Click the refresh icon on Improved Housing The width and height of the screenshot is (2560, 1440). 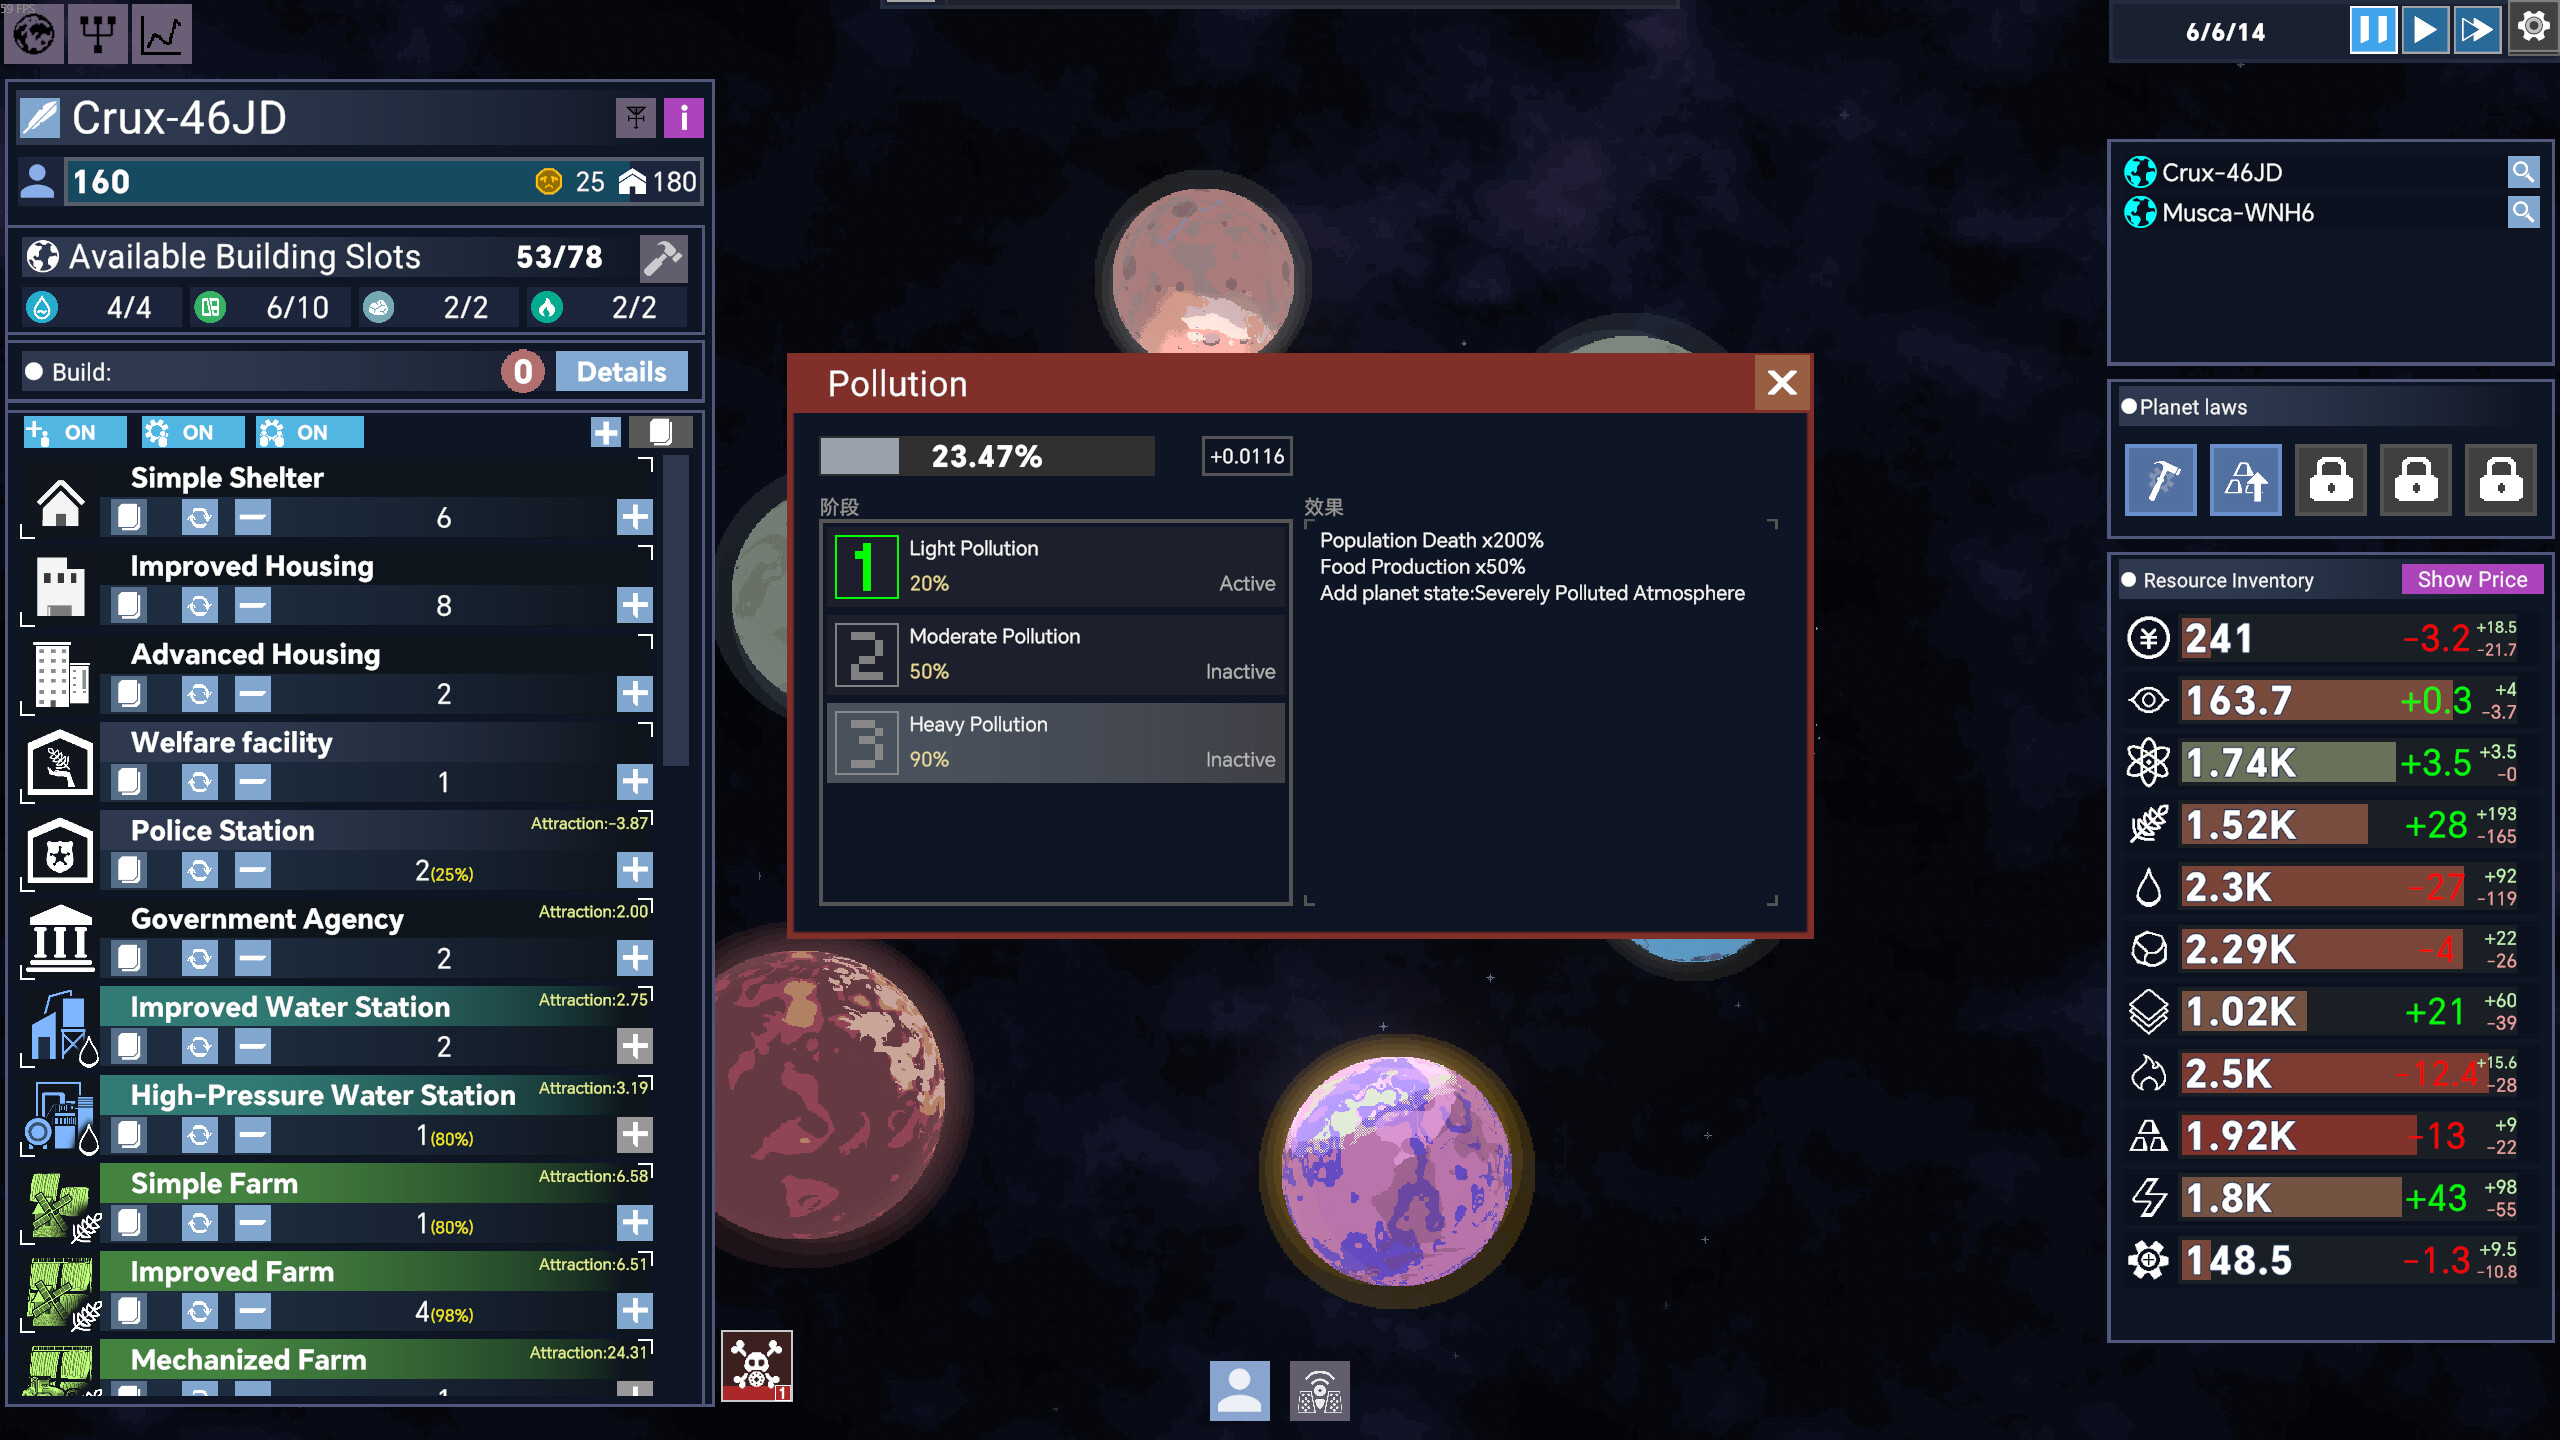[x=200, y=605]
